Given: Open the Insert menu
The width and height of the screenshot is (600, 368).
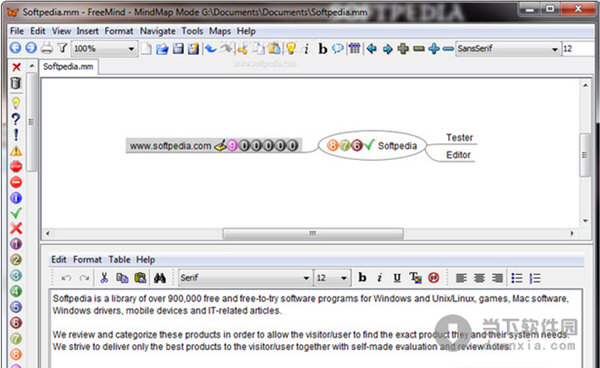Looking at the screenshot, I should 87,31.
